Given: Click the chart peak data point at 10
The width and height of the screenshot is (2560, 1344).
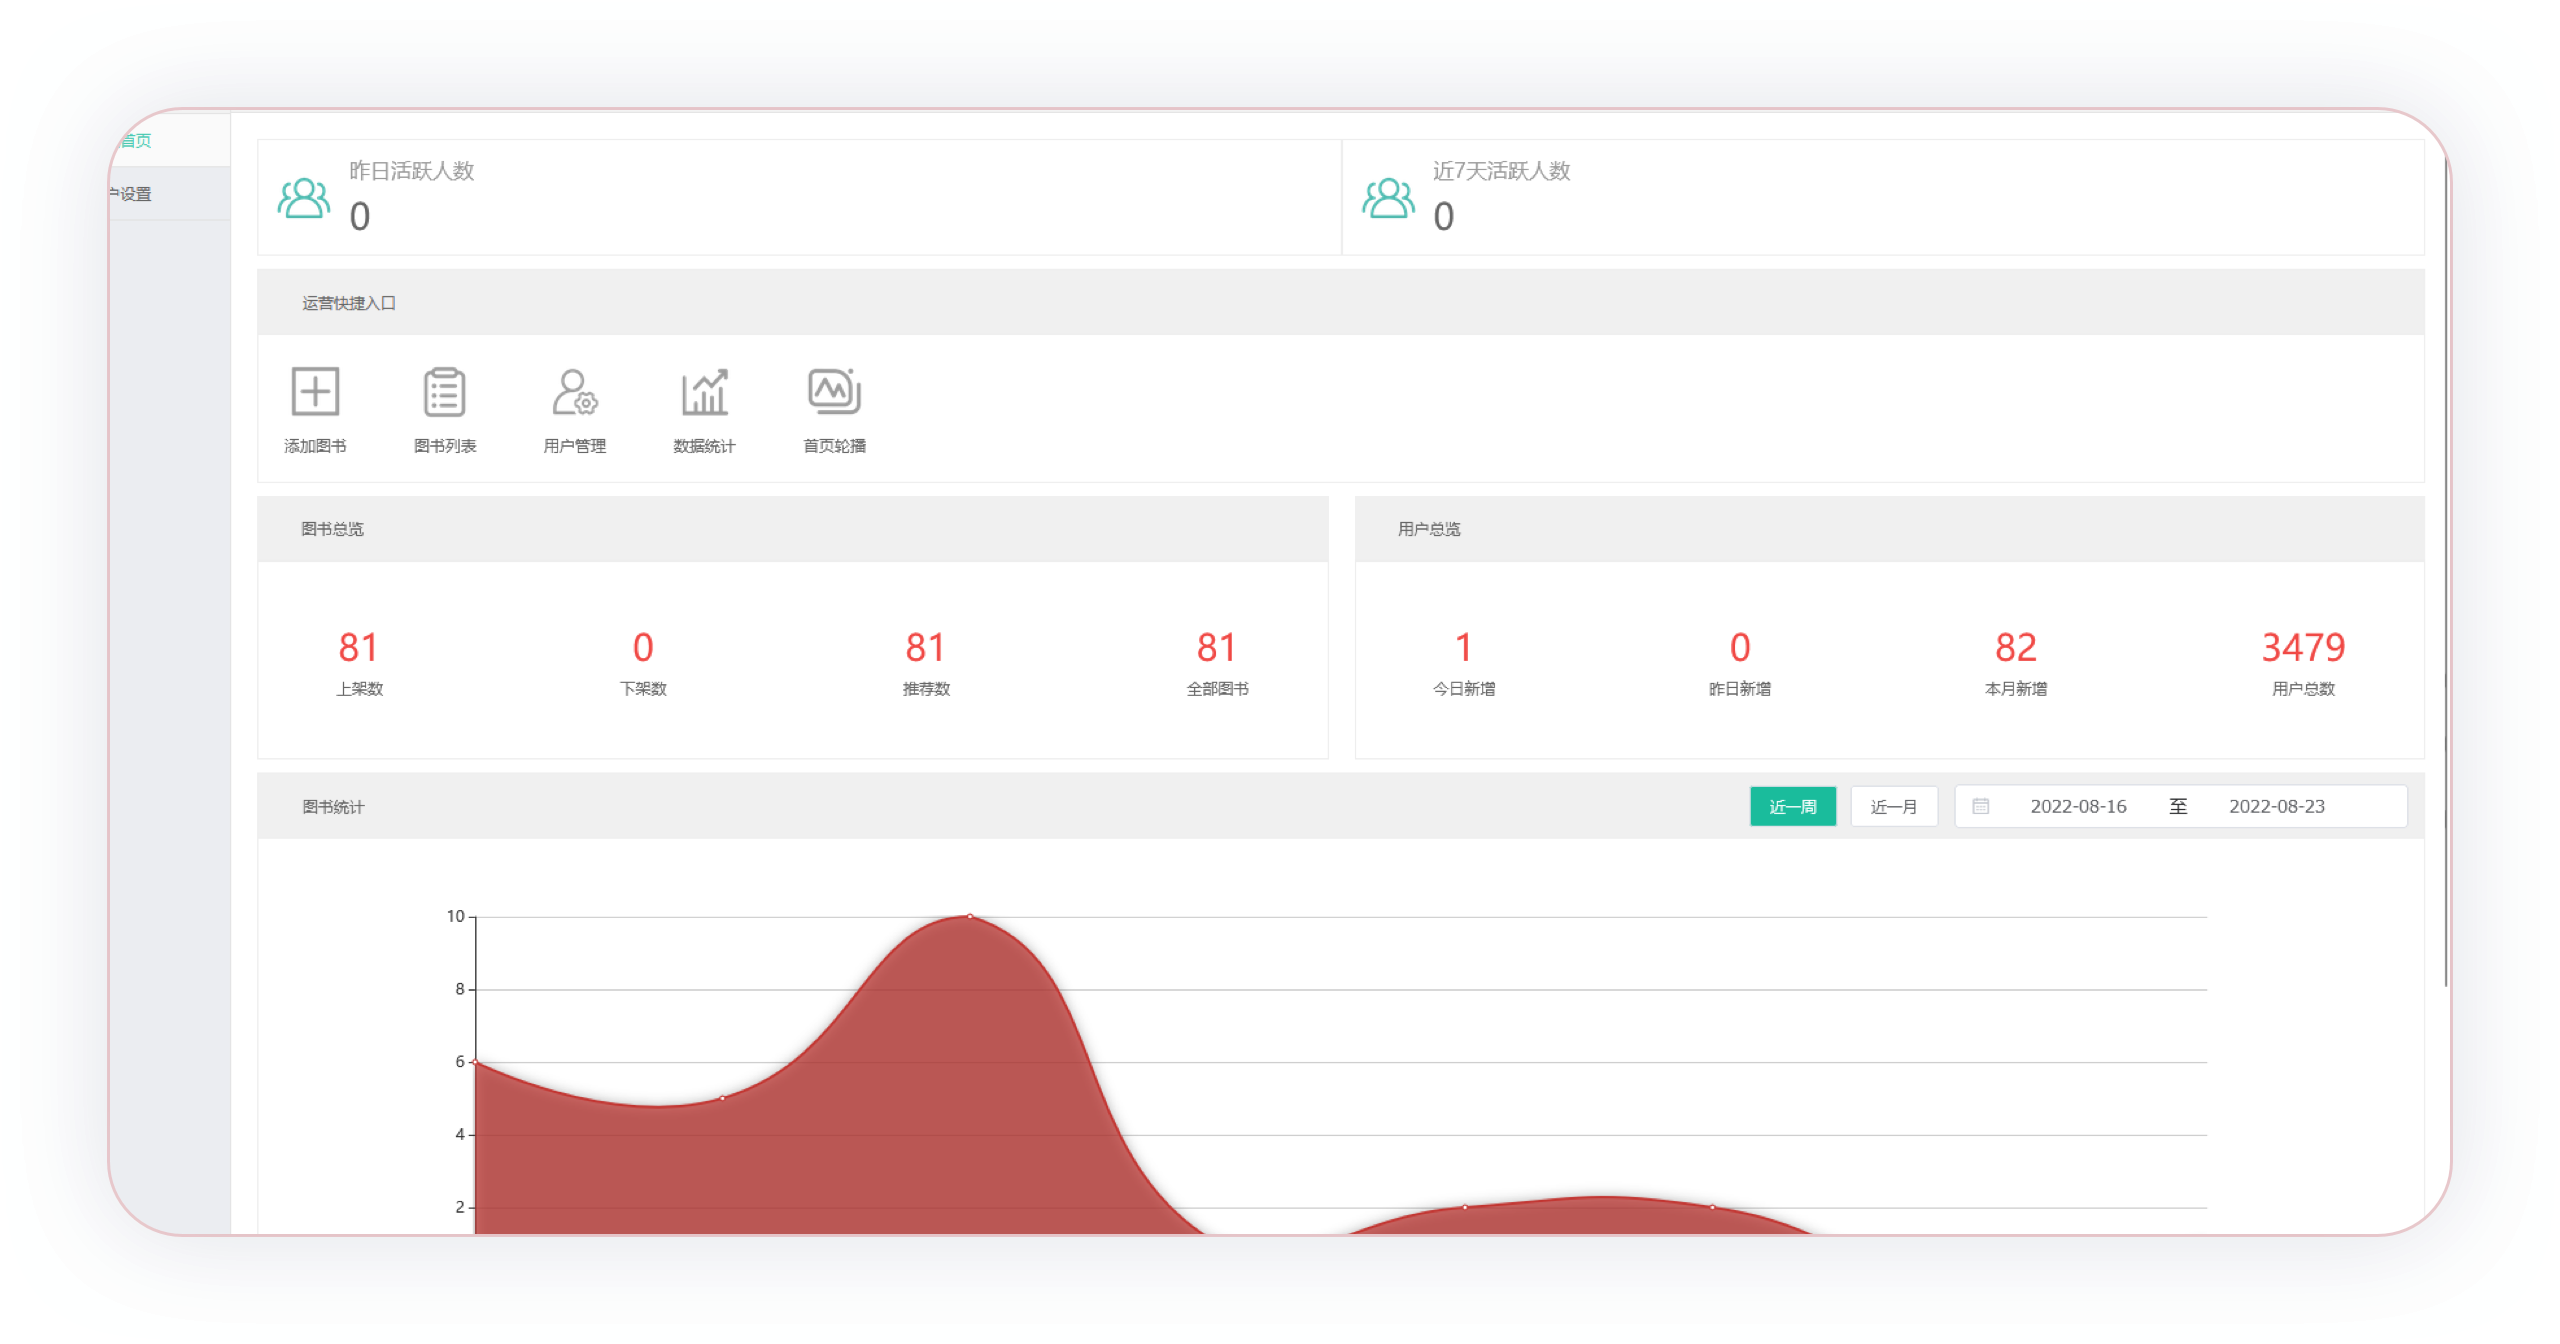Looking at the screenshot, I should [969, 916].
